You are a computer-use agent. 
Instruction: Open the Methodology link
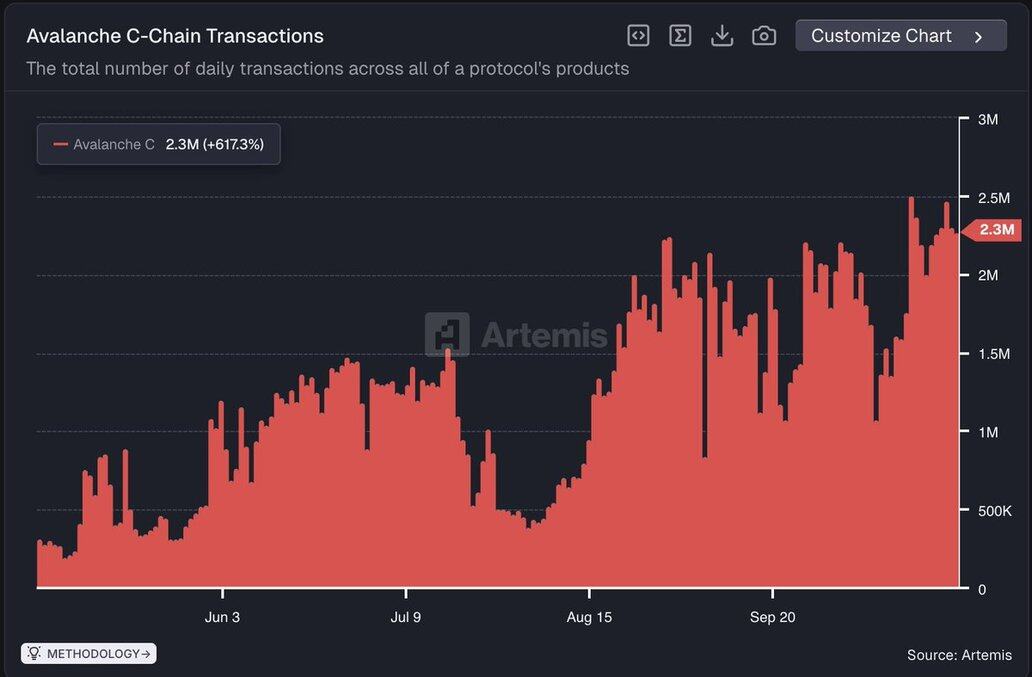(98, 654)
